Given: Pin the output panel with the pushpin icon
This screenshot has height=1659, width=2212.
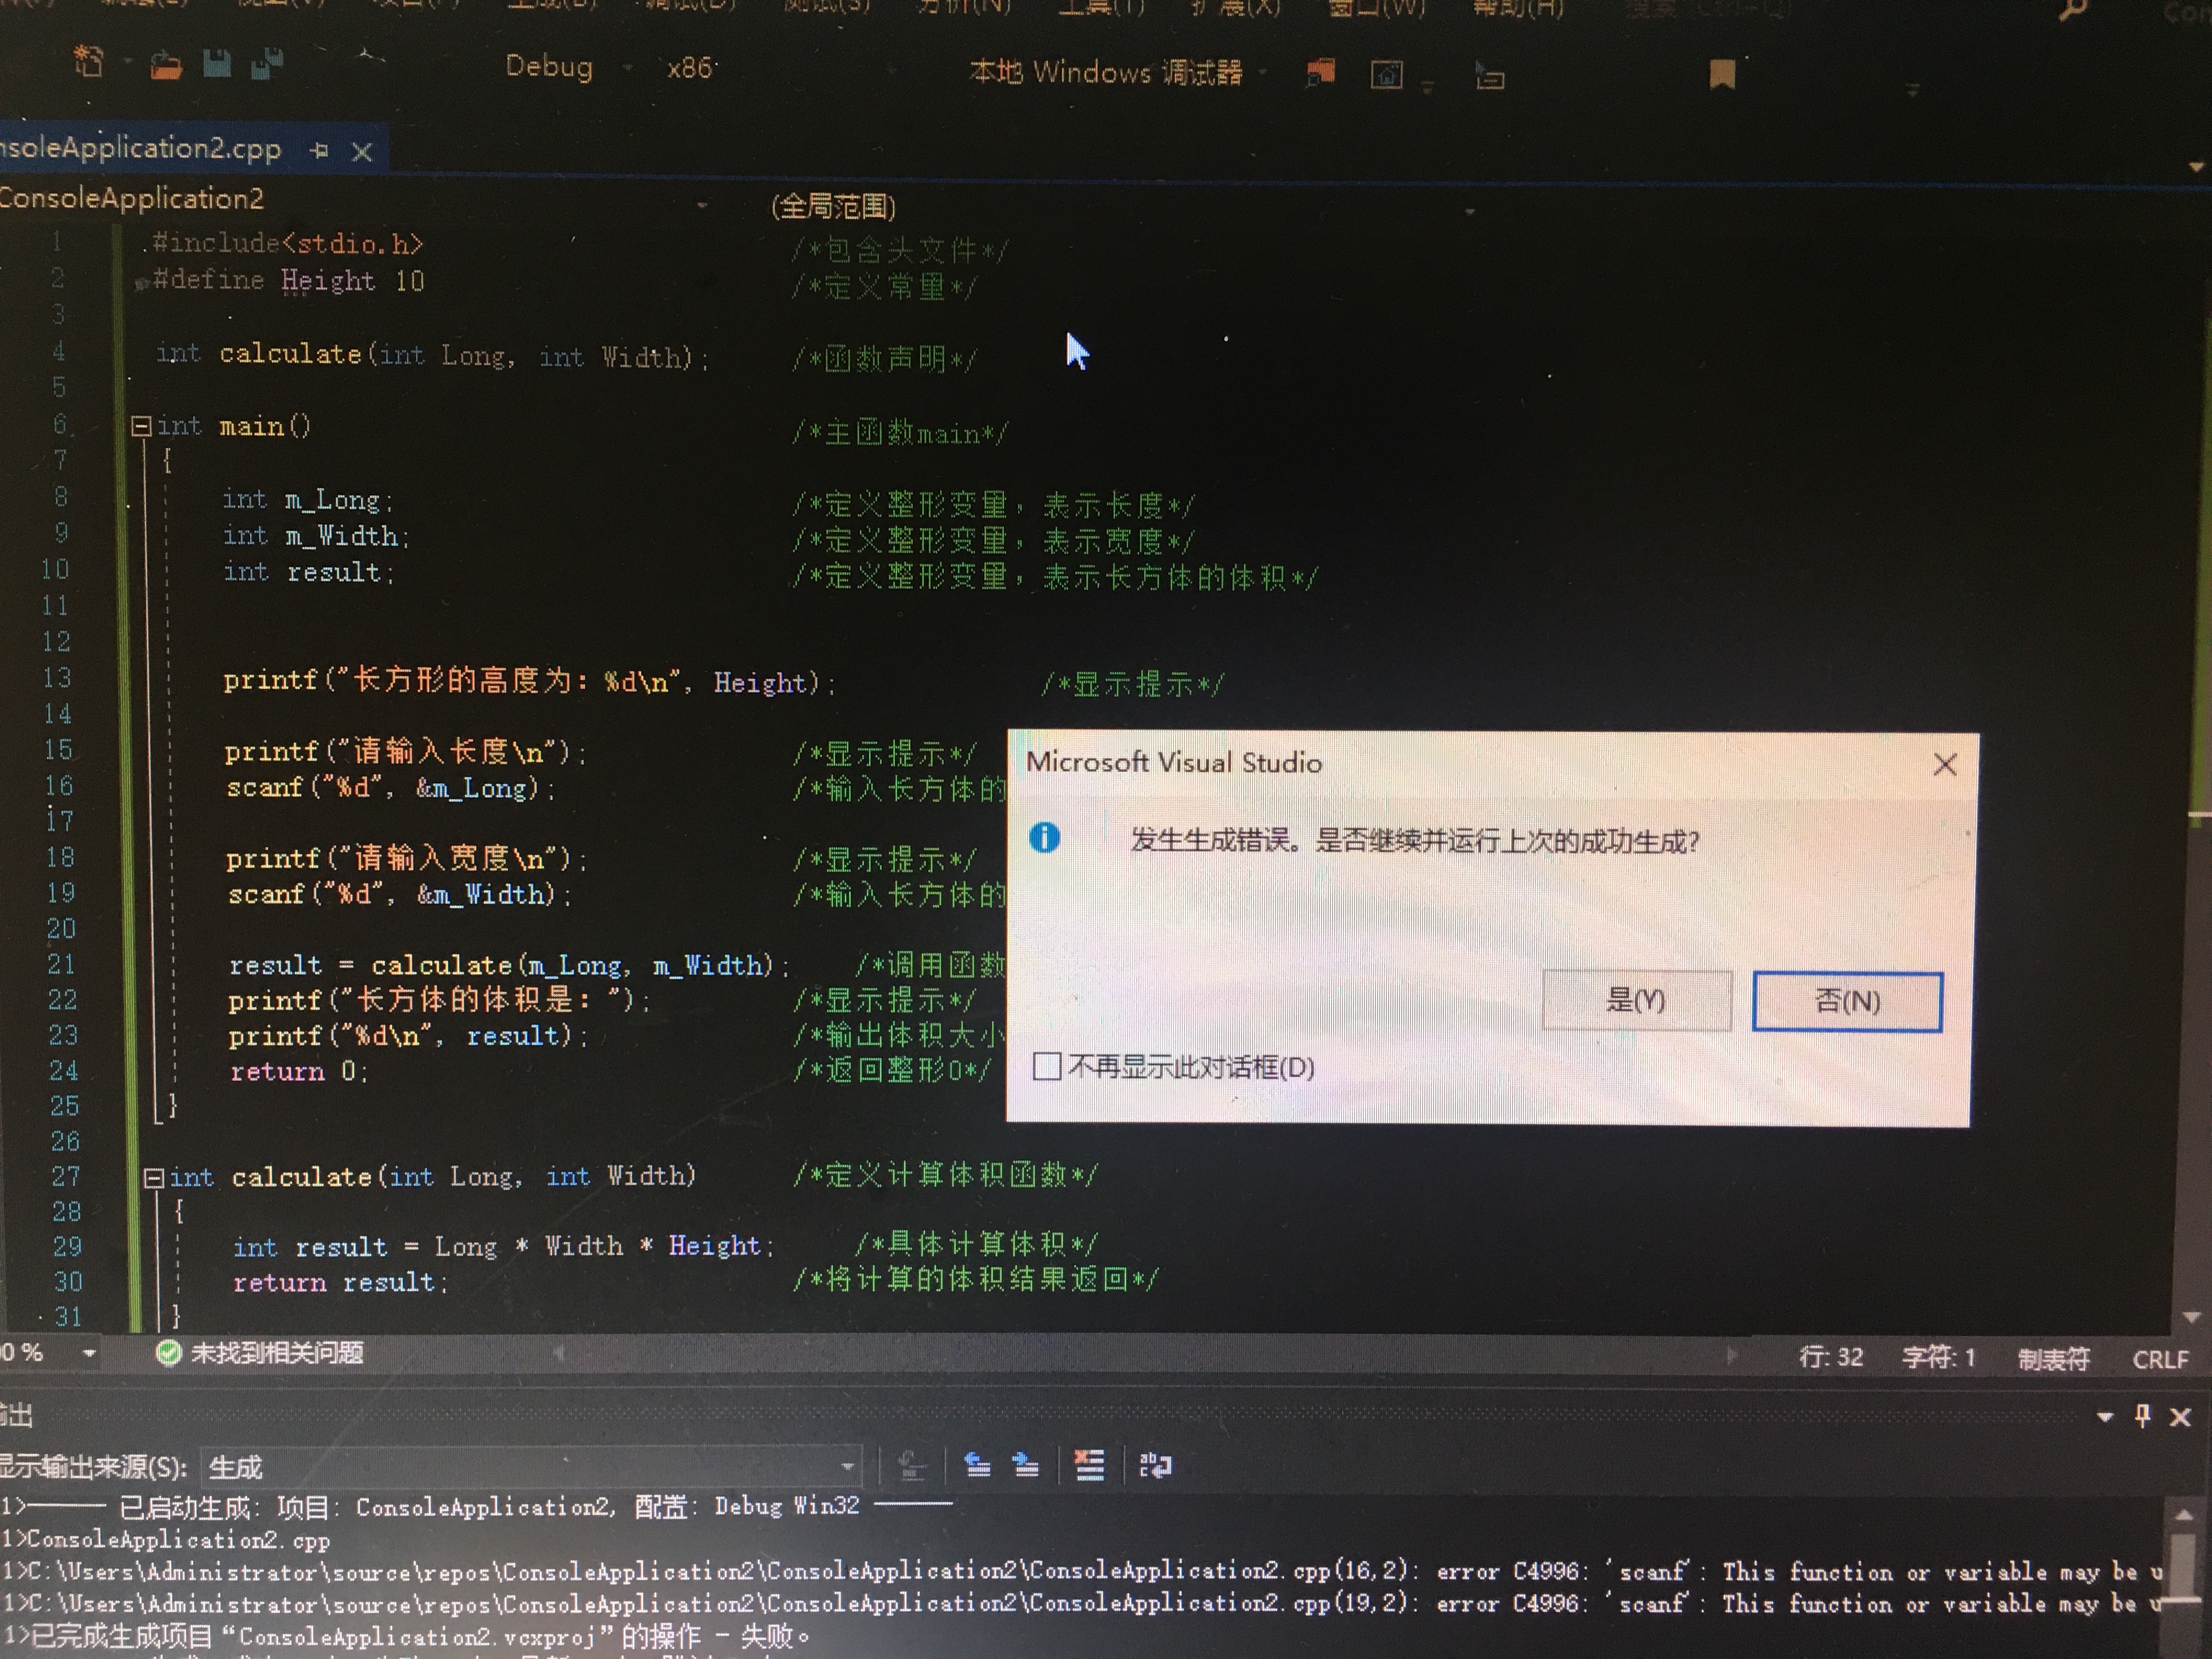Looking at the screenshot, I should 2142,1416.
